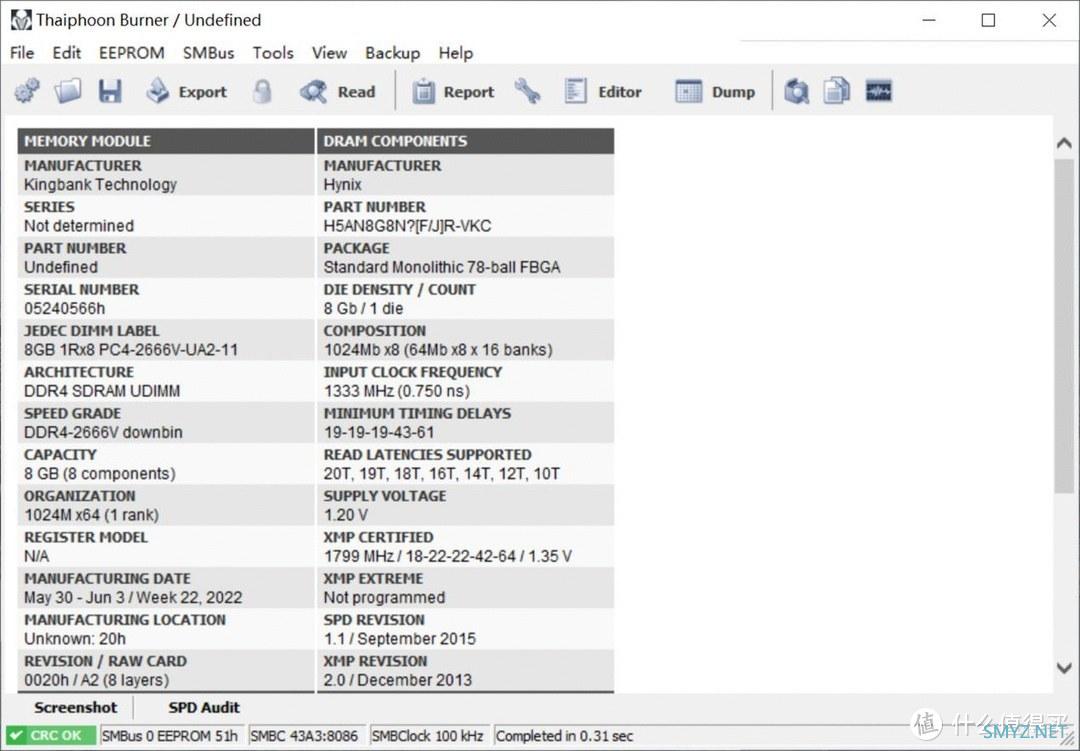The width and height of the screenshot is (1080, 751).
Task: Switch to the Screenshot tab
Action: tap(76, 708)
